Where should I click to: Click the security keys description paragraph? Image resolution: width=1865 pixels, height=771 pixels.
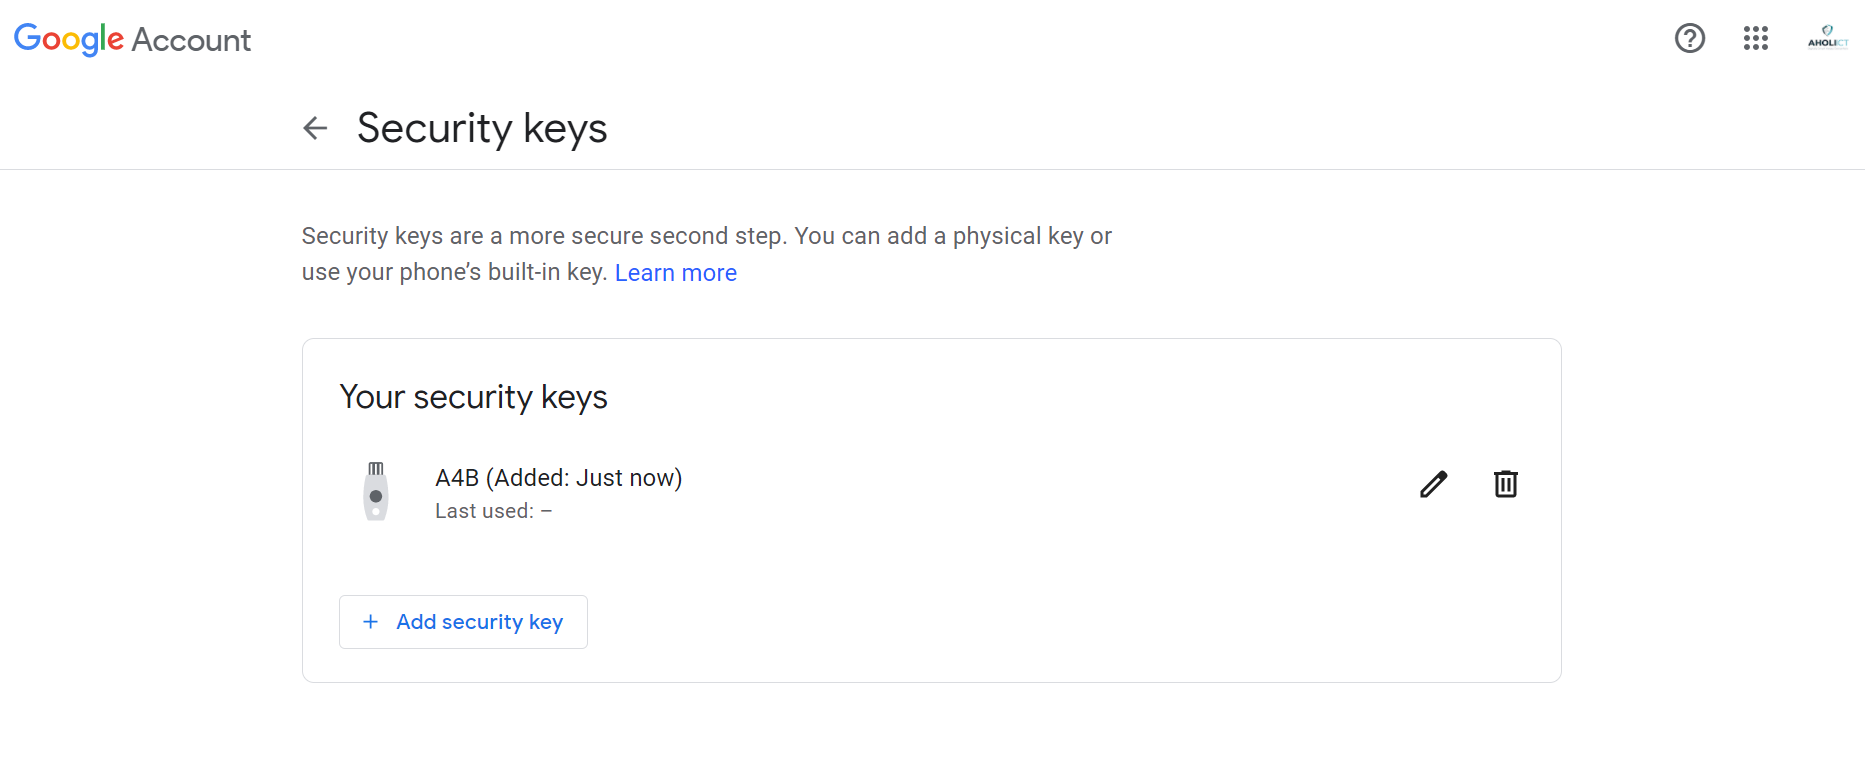pyautogui.click(x=707, y=254)
